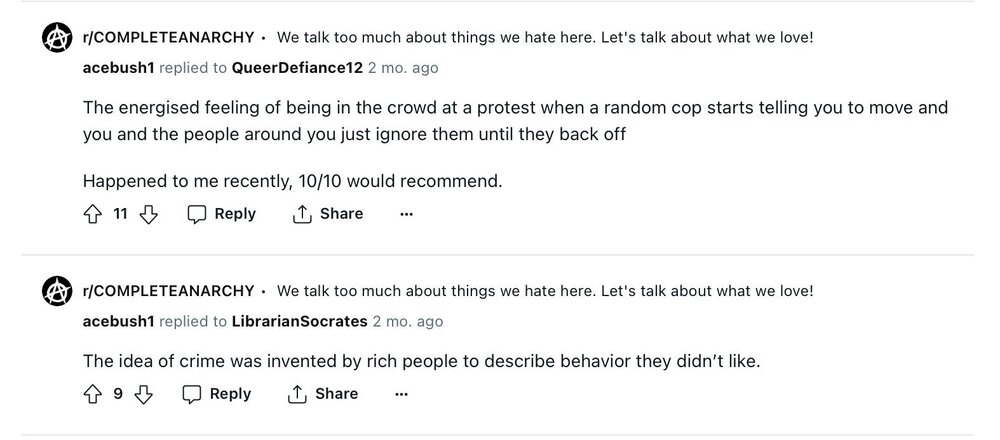Open post title above the crime comment
1000x440 pixels.
pyautogui.click(x=545, y=291)
